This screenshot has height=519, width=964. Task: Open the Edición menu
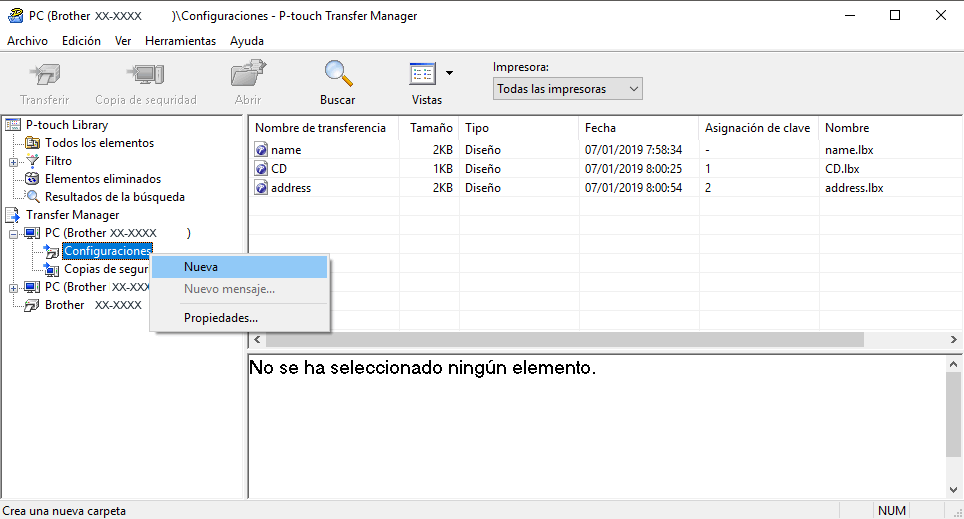[81, 41]
